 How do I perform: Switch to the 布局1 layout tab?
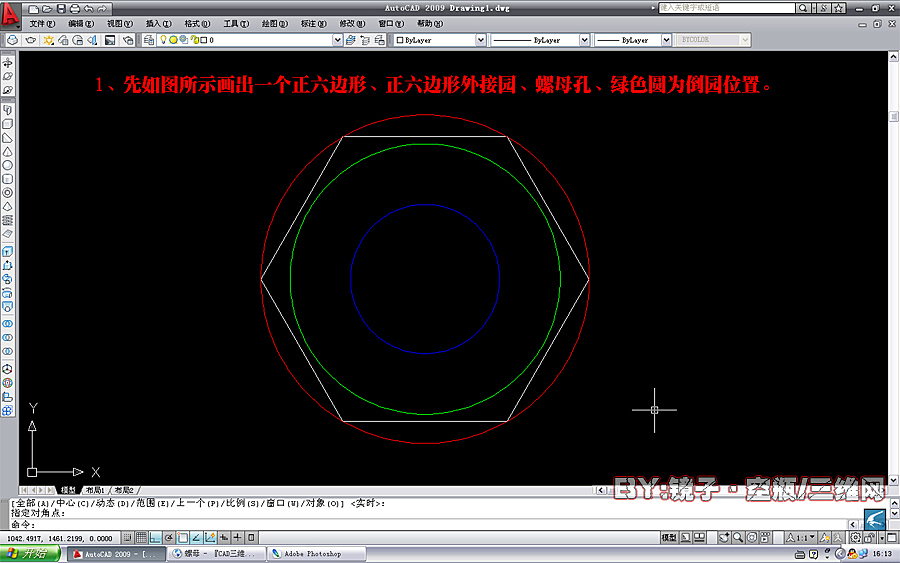click(x=95, y=490)
